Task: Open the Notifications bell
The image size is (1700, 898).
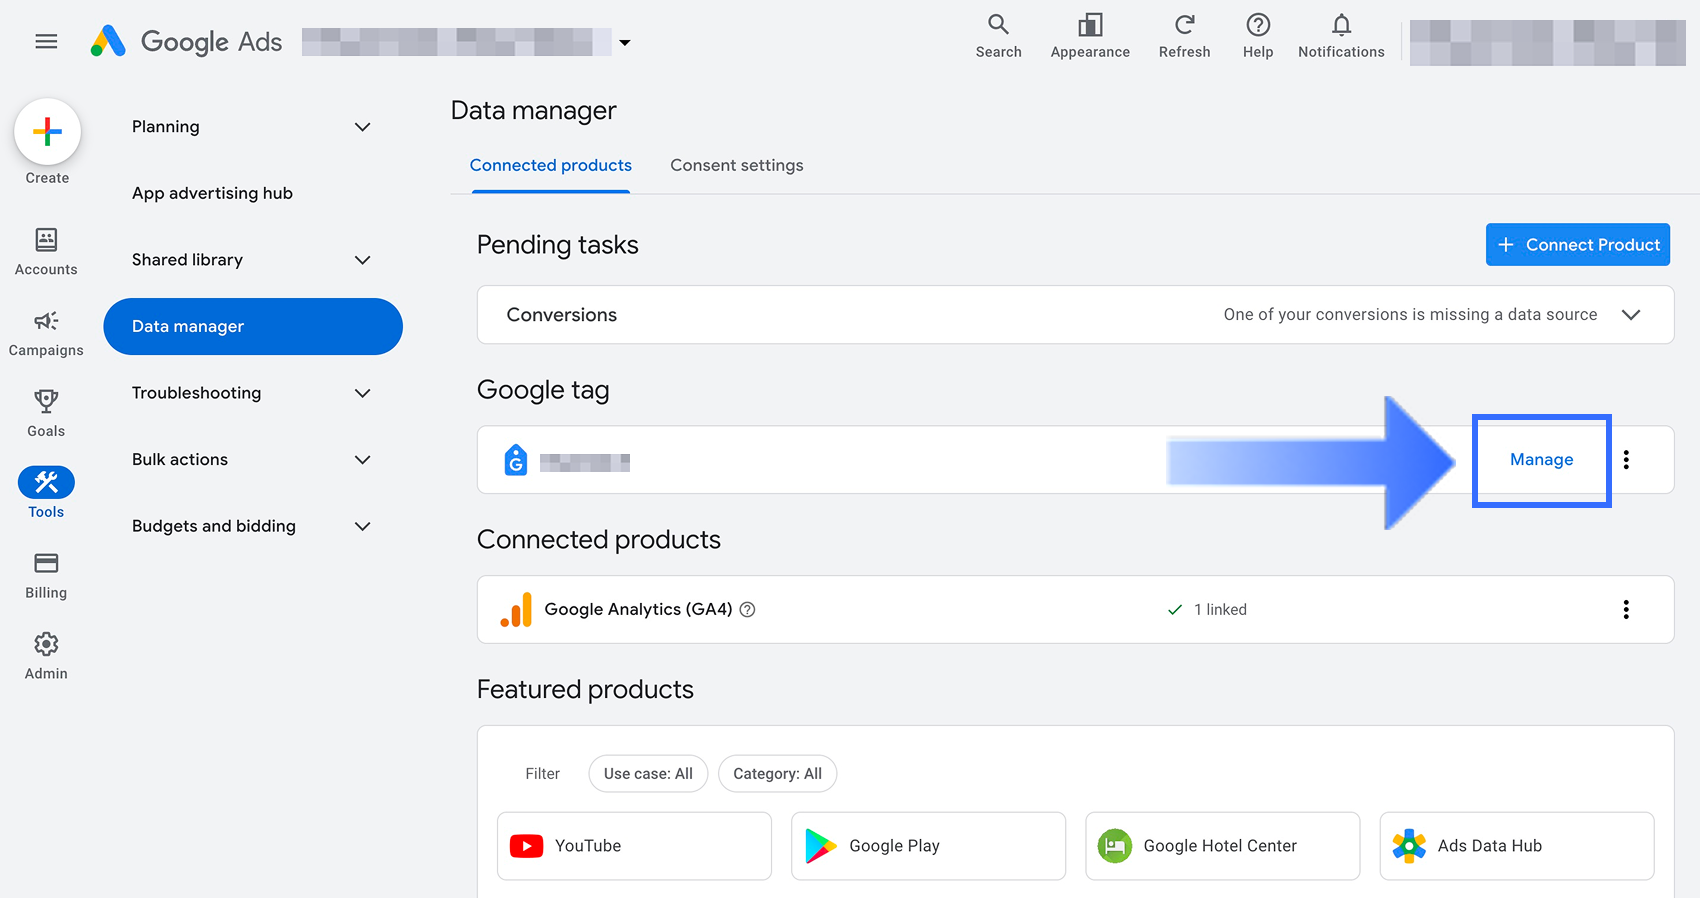Action: coord(1341,25)
